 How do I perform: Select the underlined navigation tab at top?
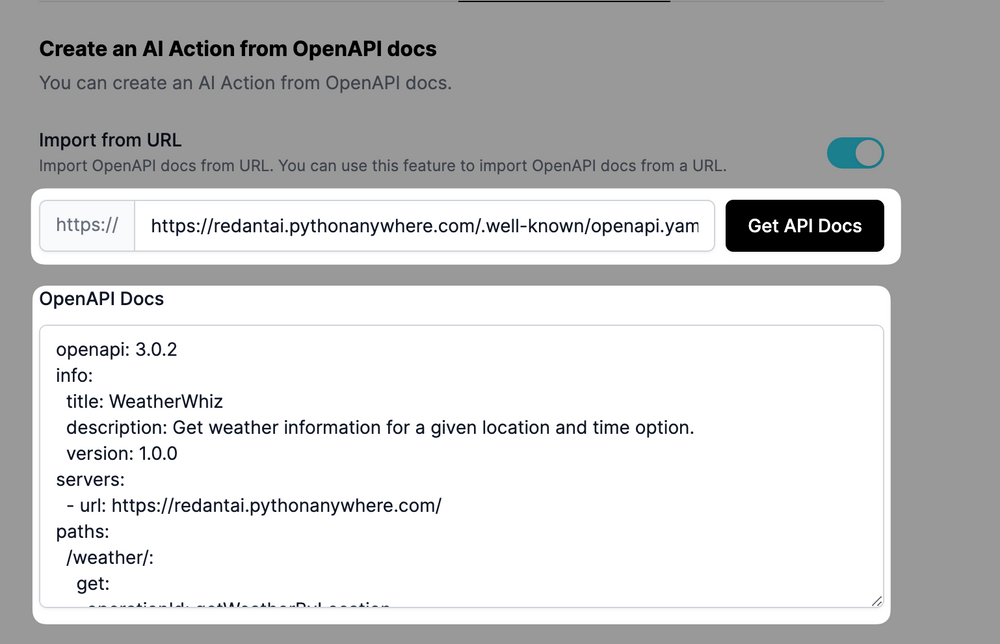[563, 5]
